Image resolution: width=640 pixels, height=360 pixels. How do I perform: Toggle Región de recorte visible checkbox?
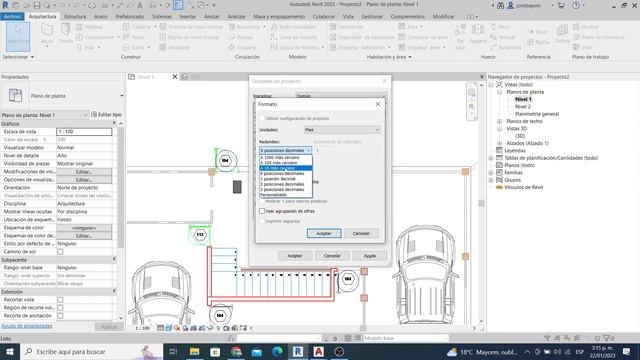60,308
